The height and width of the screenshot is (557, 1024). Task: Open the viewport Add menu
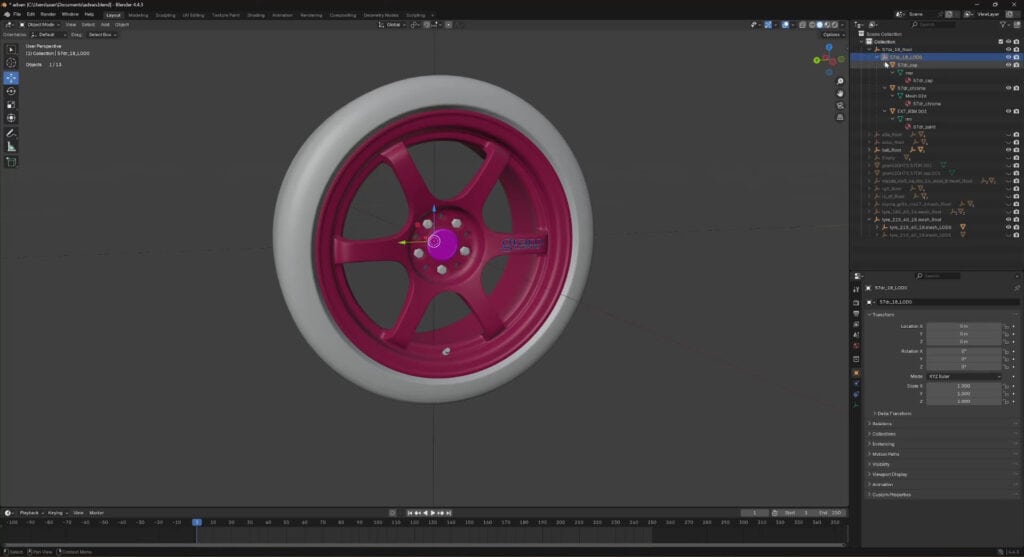tap(104, 25)
